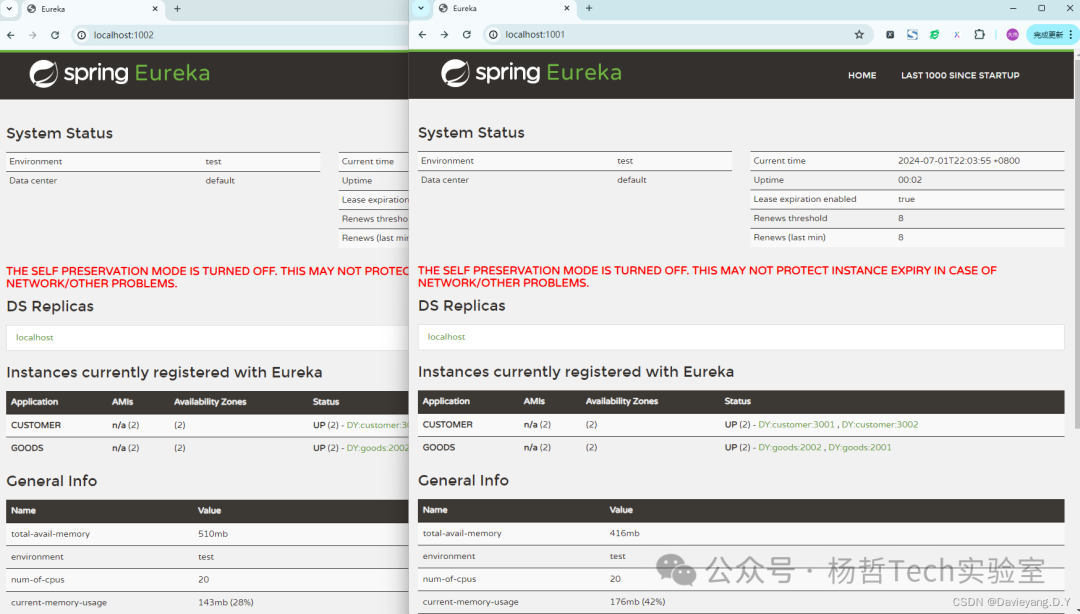Go back in the localhost:1001 window
The width and height of the screenshot is (1080, 614).
pyautogui.click(x=422, y=34)
